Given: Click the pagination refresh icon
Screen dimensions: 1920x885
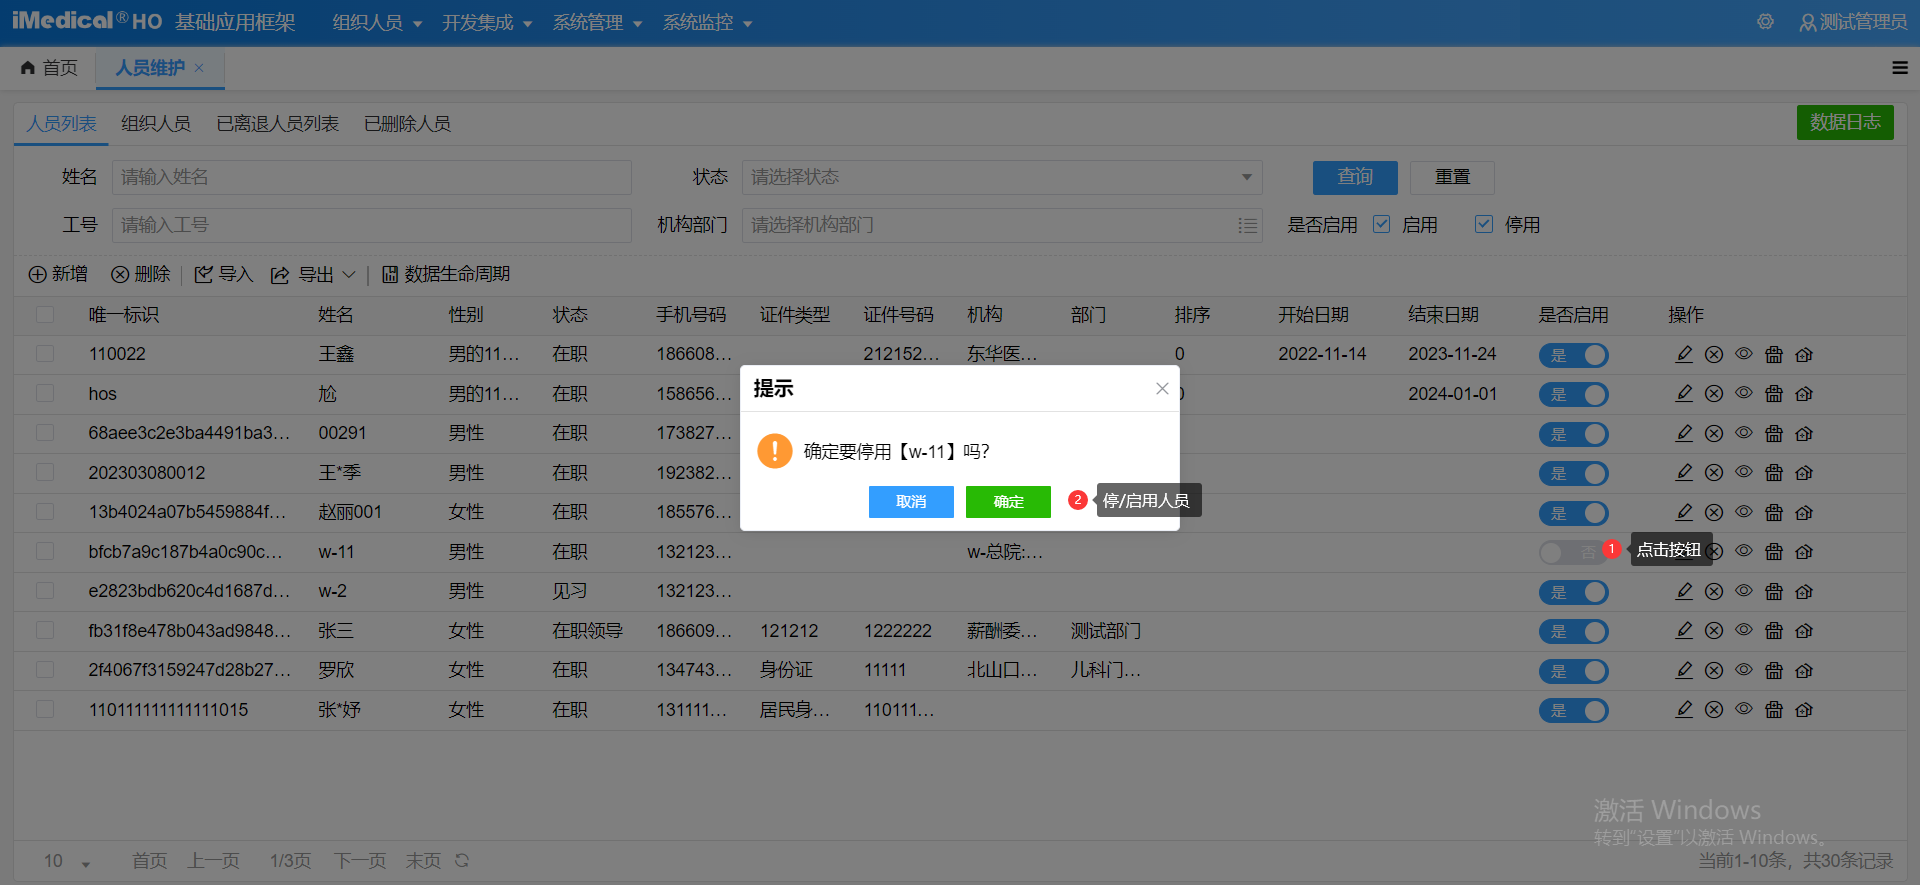Looking at the screenshot, I should (462, 860).
